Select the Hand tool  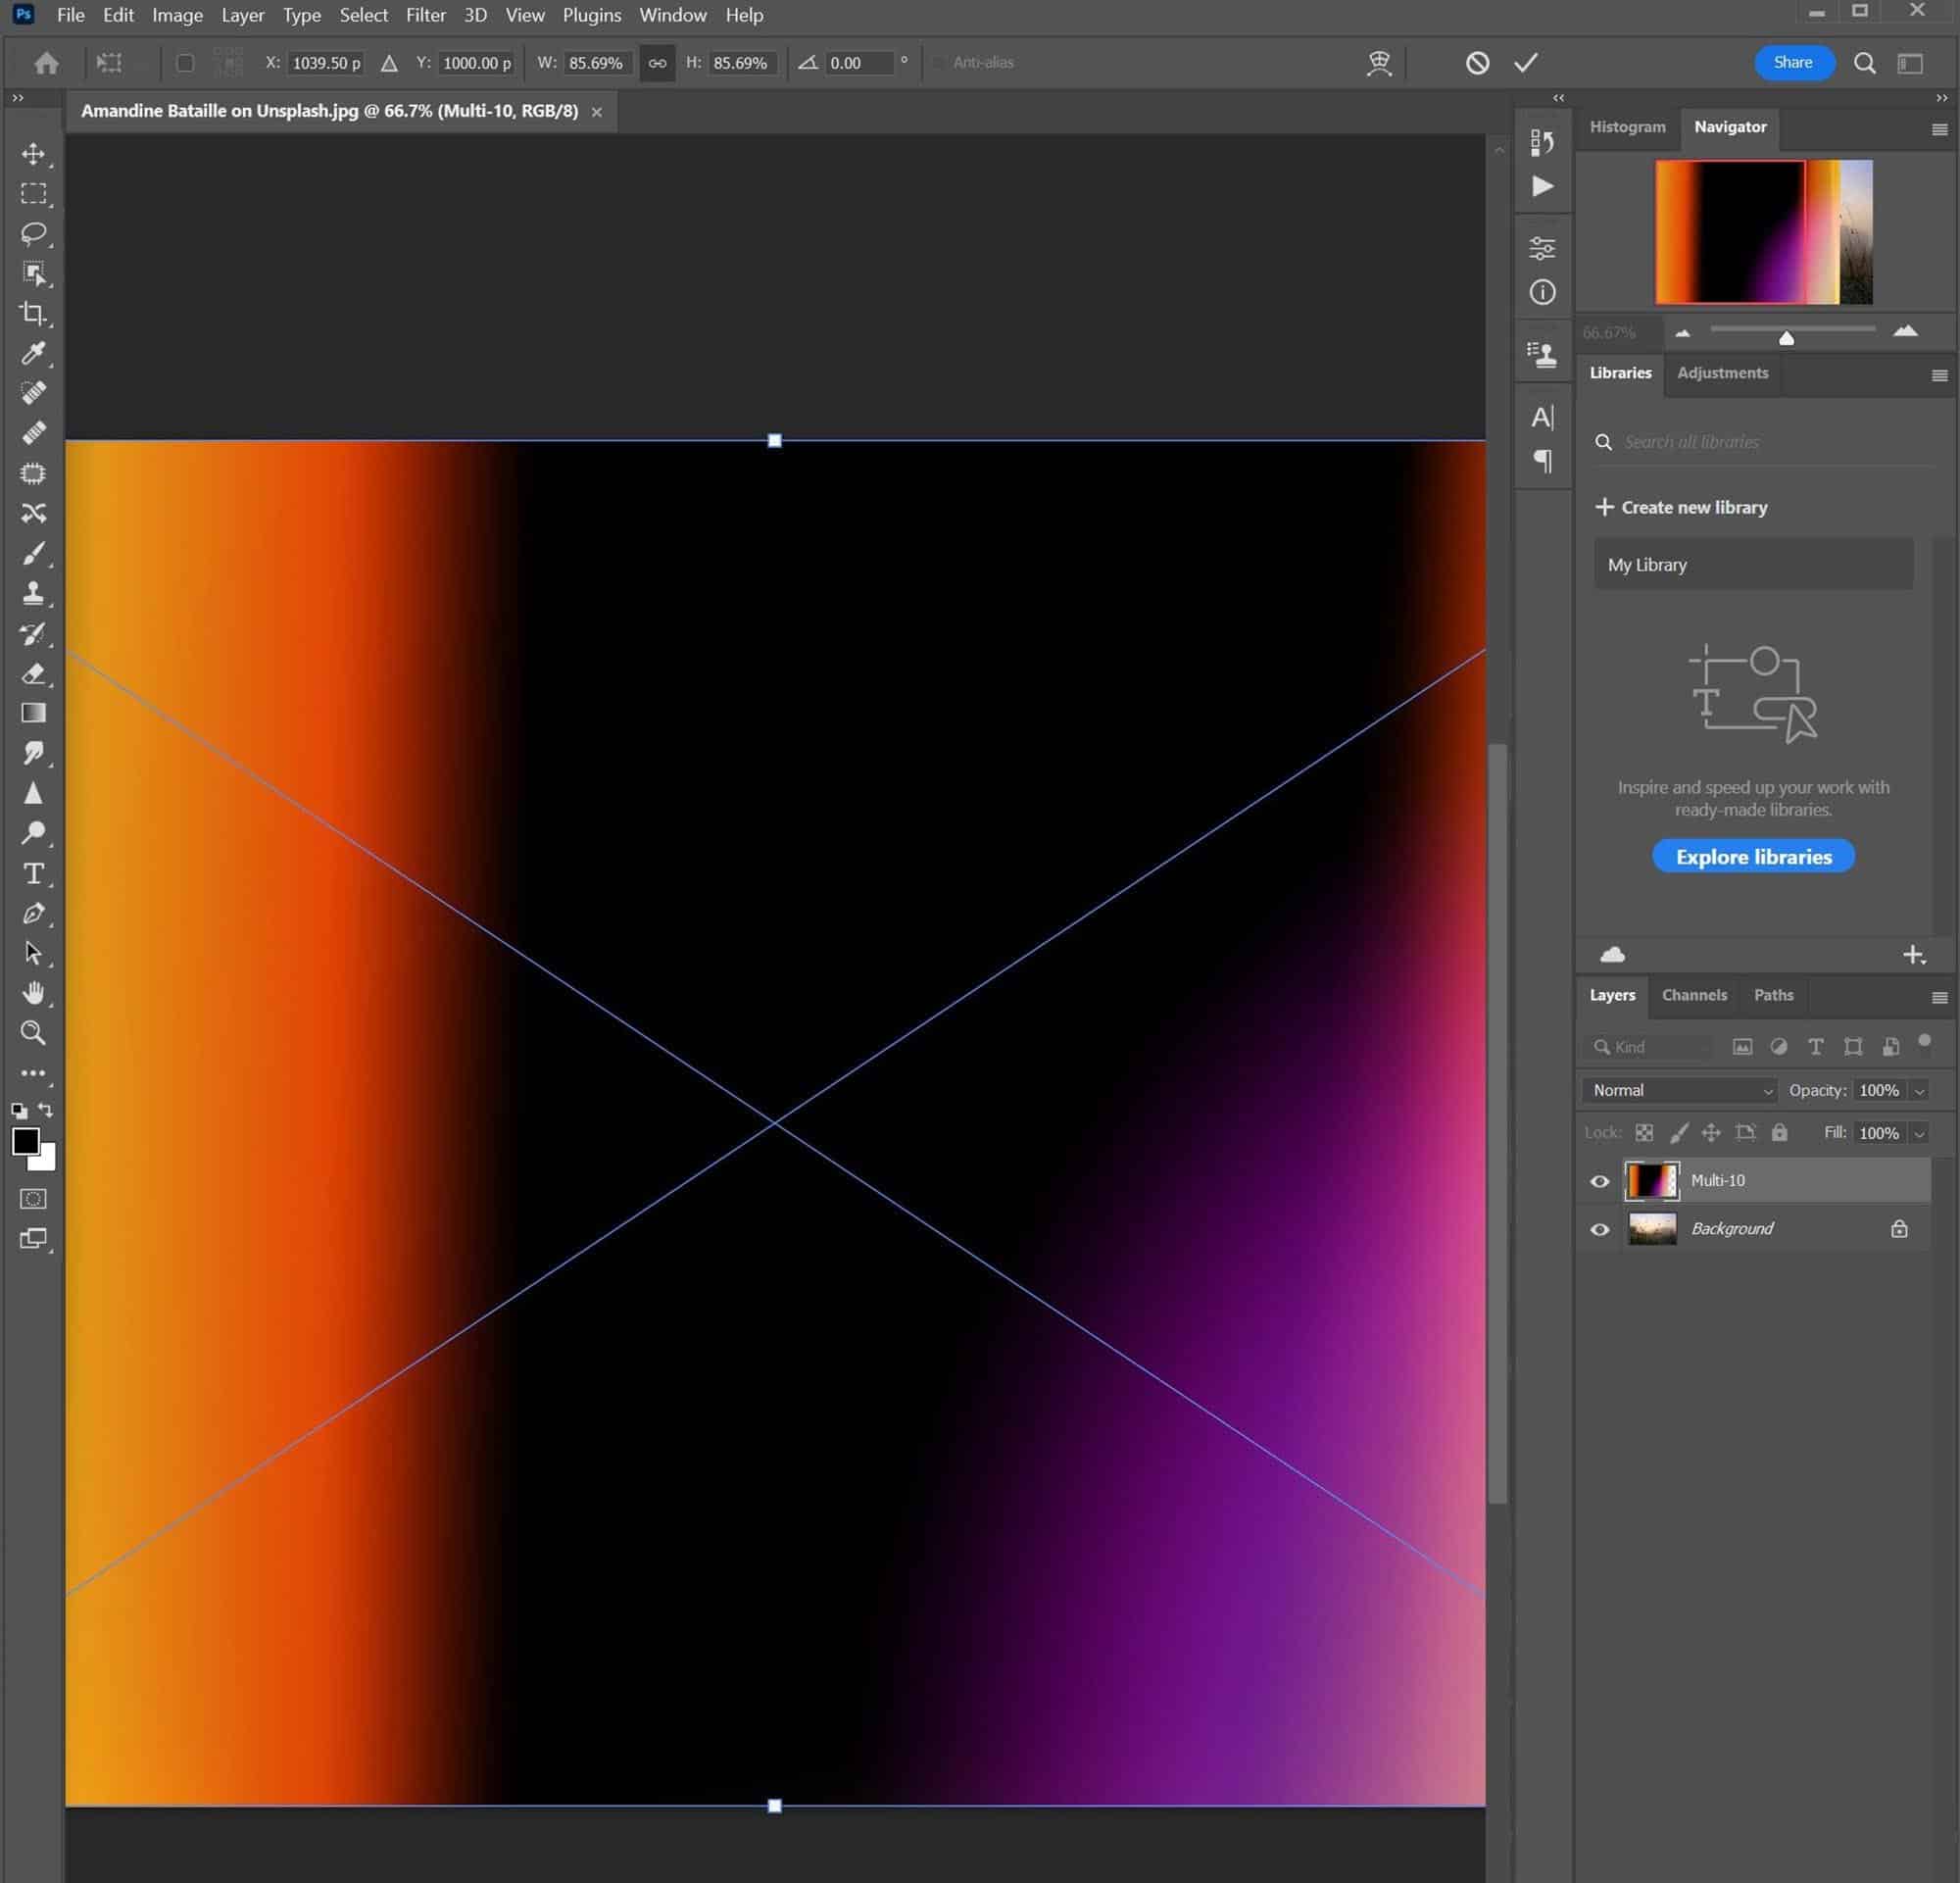coord(34,992)
